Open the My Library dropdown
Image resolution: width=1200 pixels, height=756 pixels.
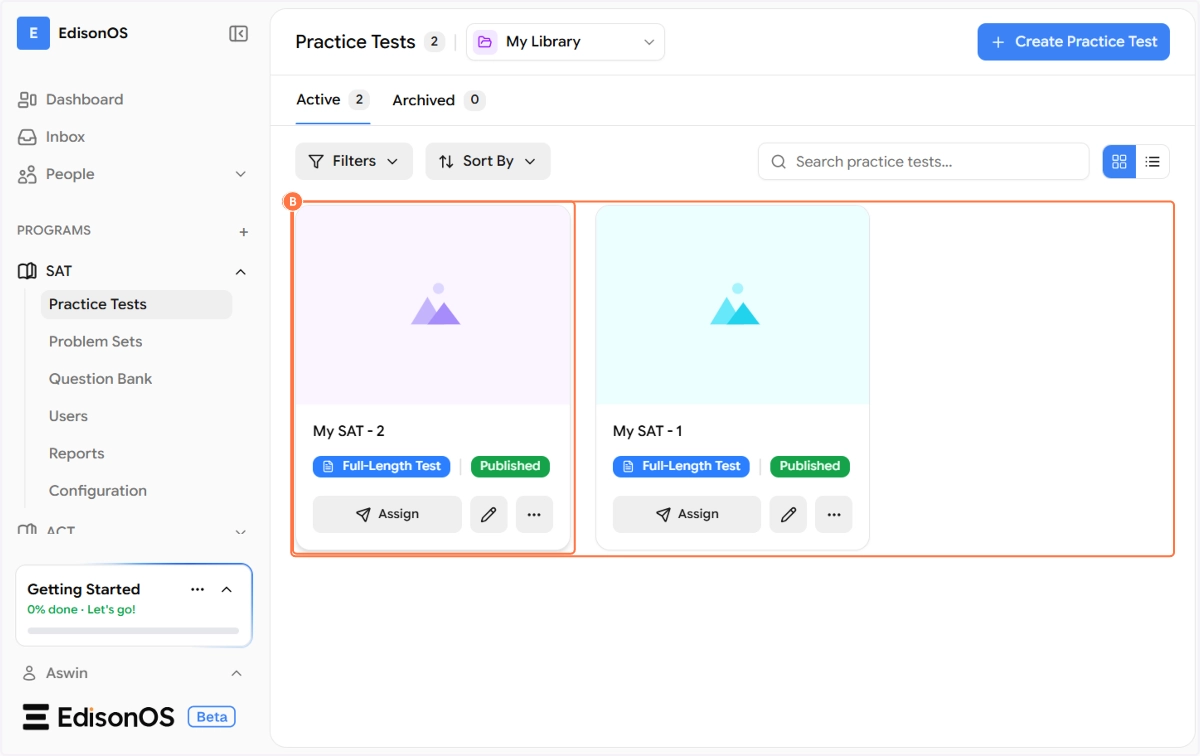[x=565, y=42]
